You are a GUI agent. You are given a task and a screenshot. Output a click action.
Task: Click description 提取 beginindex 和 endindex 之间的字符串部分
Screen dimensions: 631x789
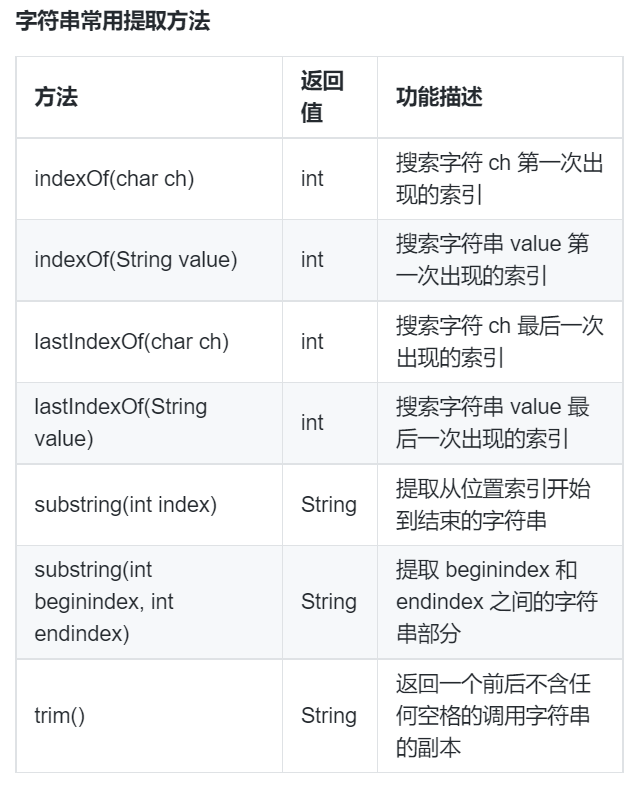(x=497, y=602)
